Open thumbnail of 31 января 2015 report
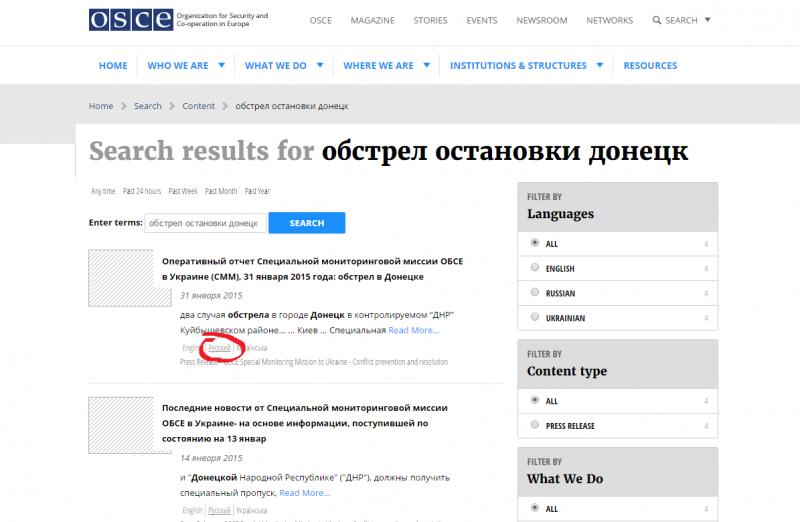The image size is (800, 522). pos(130,278)
